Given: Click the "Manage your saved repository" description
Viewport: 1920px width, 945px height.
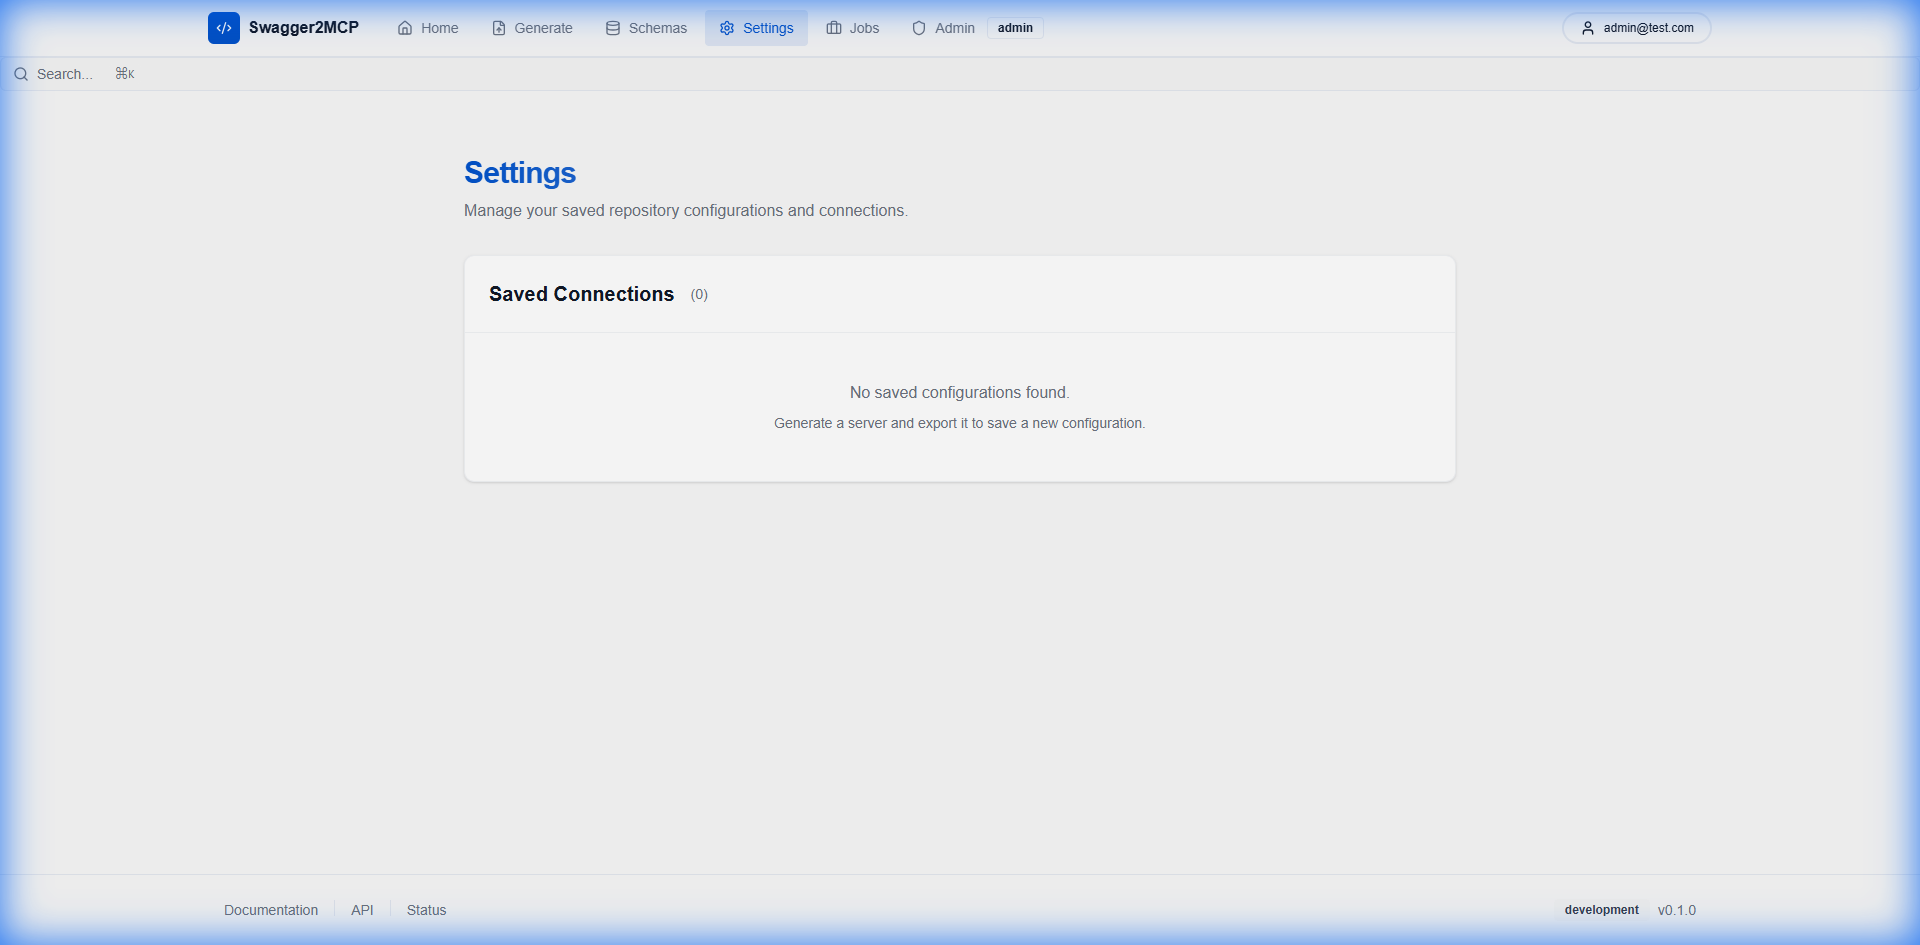Looking at the screenshot, I should [x=686, y=211].
